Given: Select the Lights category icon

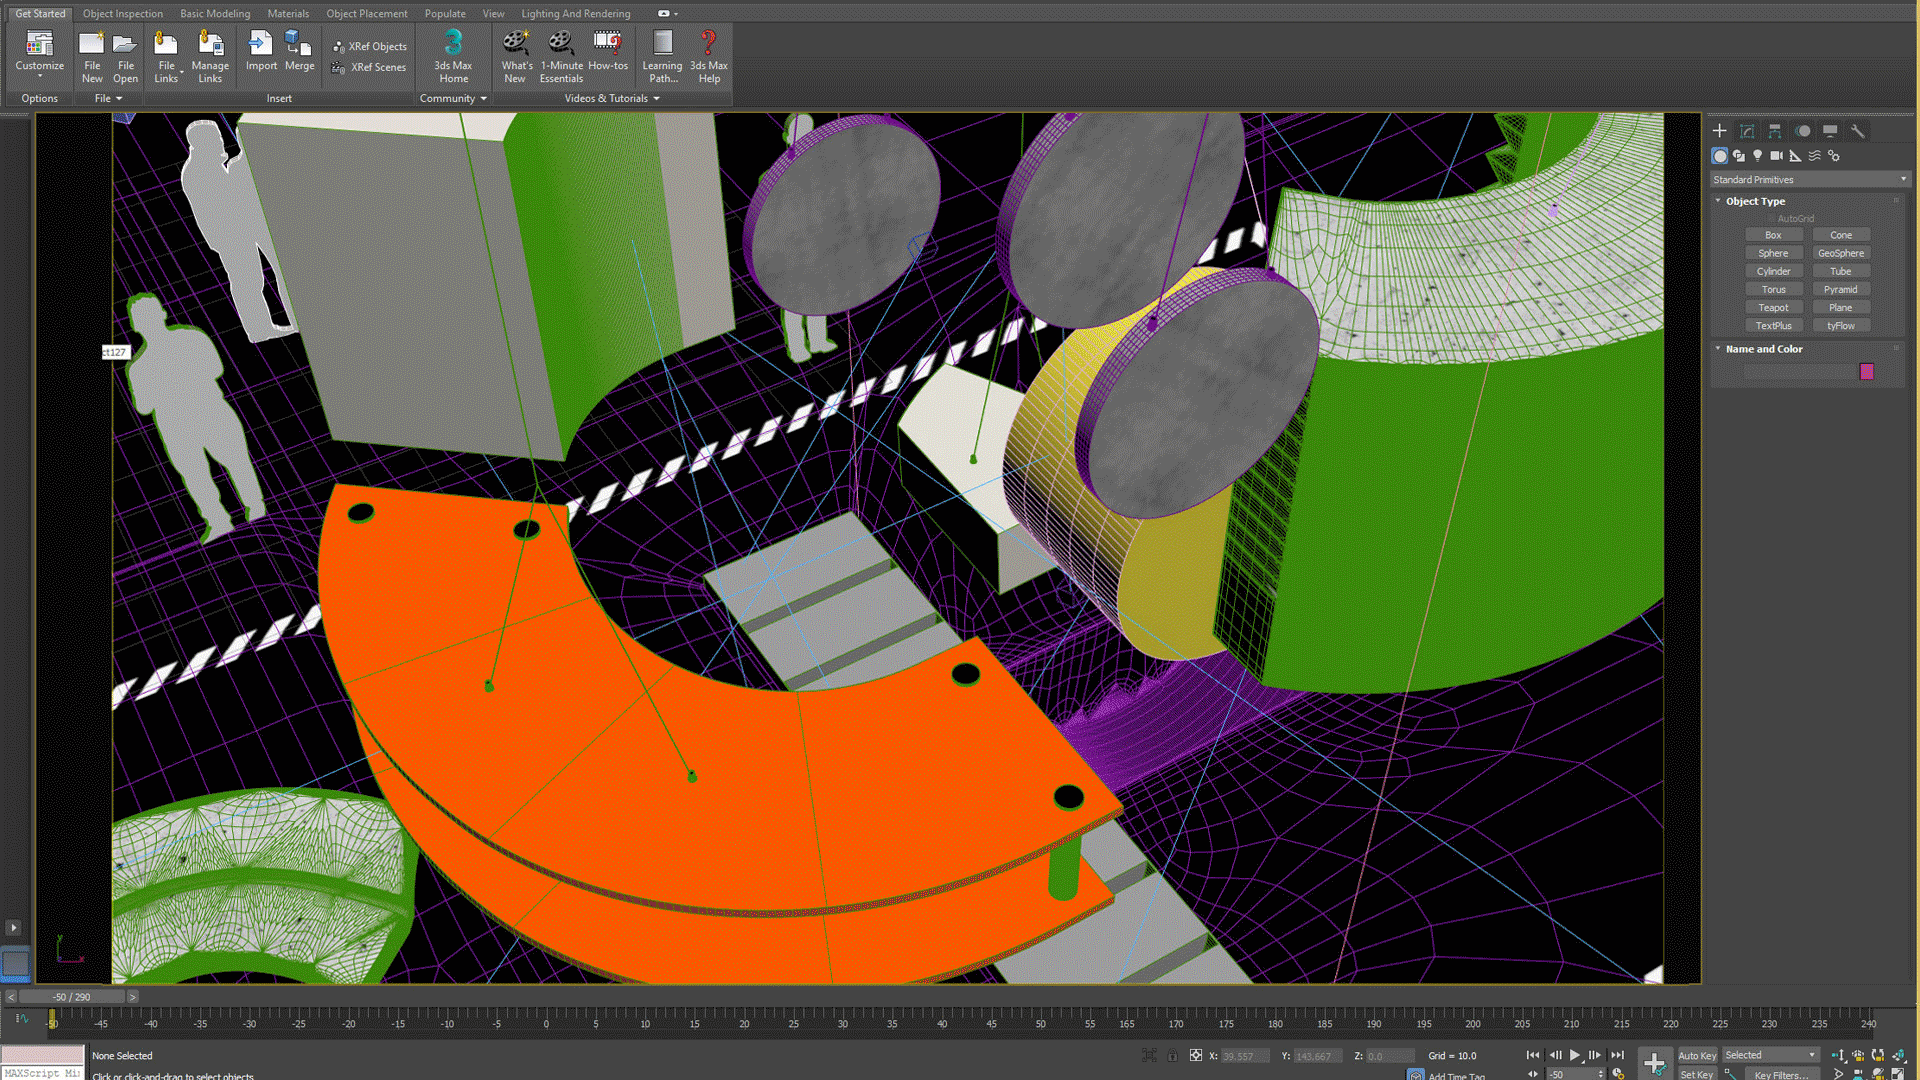Looking at the screenshot, I should pos(1757,156).
